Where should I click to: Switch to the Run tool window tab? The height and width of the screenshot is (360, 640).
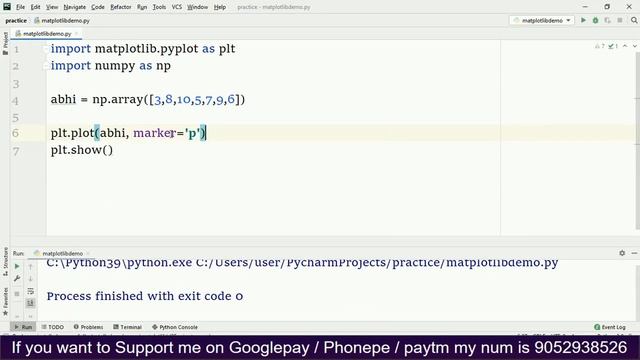(x=23, y=327)
